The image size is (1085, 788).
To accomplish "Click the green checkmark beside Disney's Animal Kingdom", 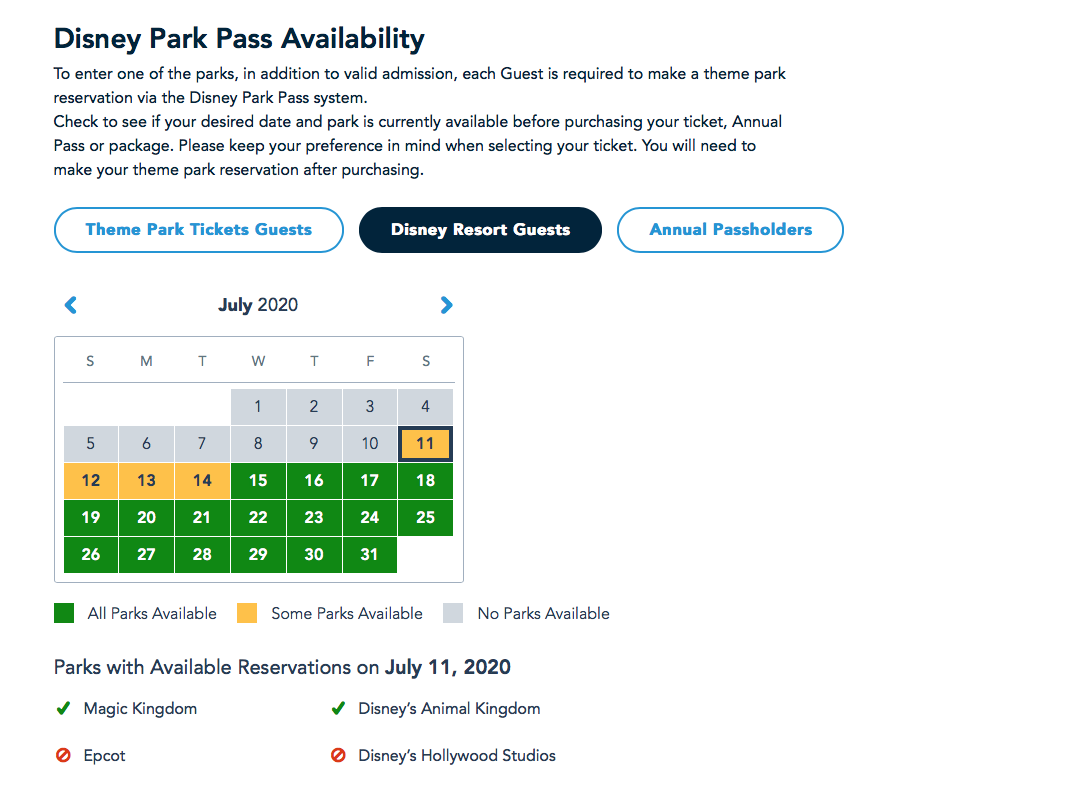I will (x=338, y=707).
